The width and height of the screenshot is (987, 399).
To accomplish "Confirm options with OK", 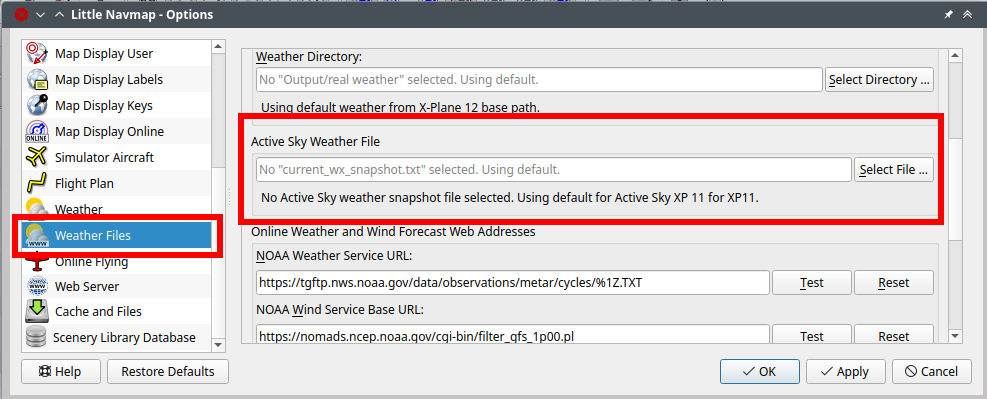I will click(x=760, y=371).
